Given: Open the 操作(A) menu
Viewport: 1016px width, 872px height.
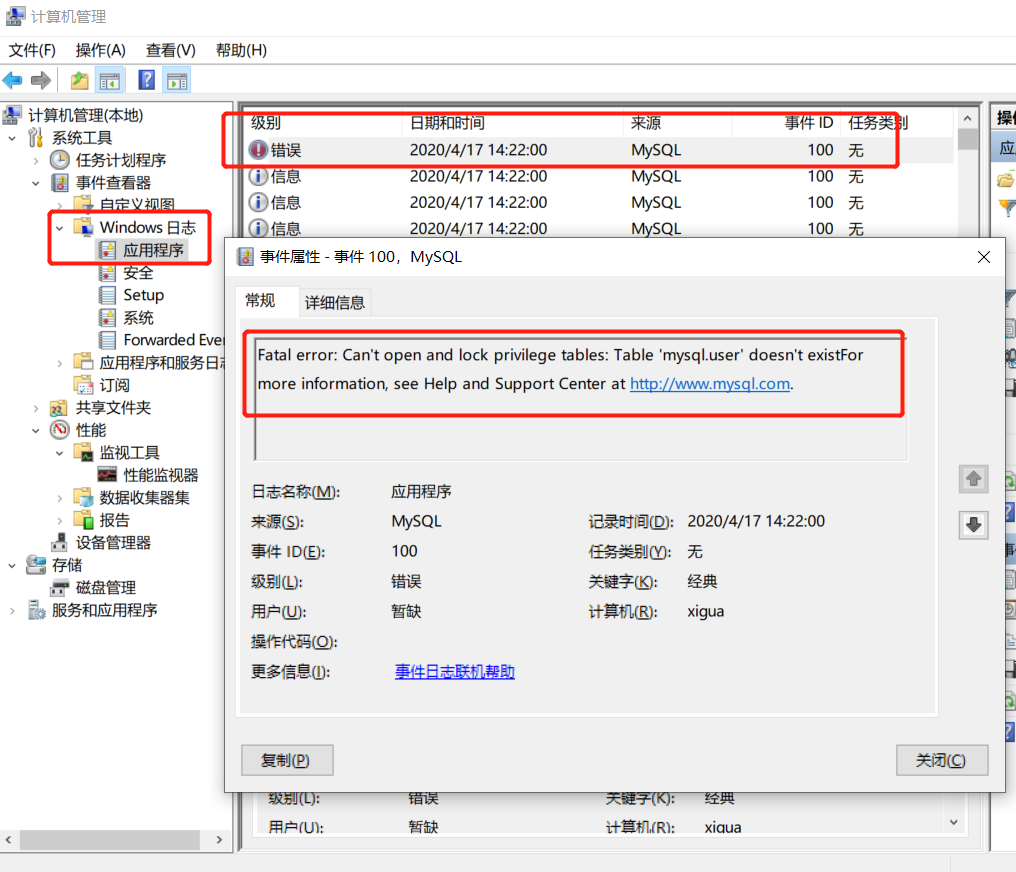Looking at the screenshot, I should (x=100, y=50).
